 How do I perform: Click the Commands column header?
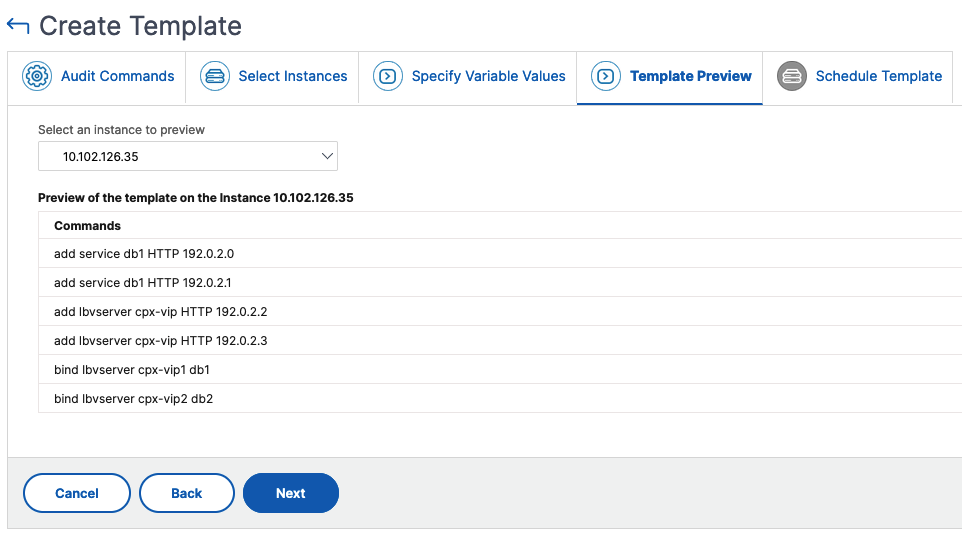[87, 226]
